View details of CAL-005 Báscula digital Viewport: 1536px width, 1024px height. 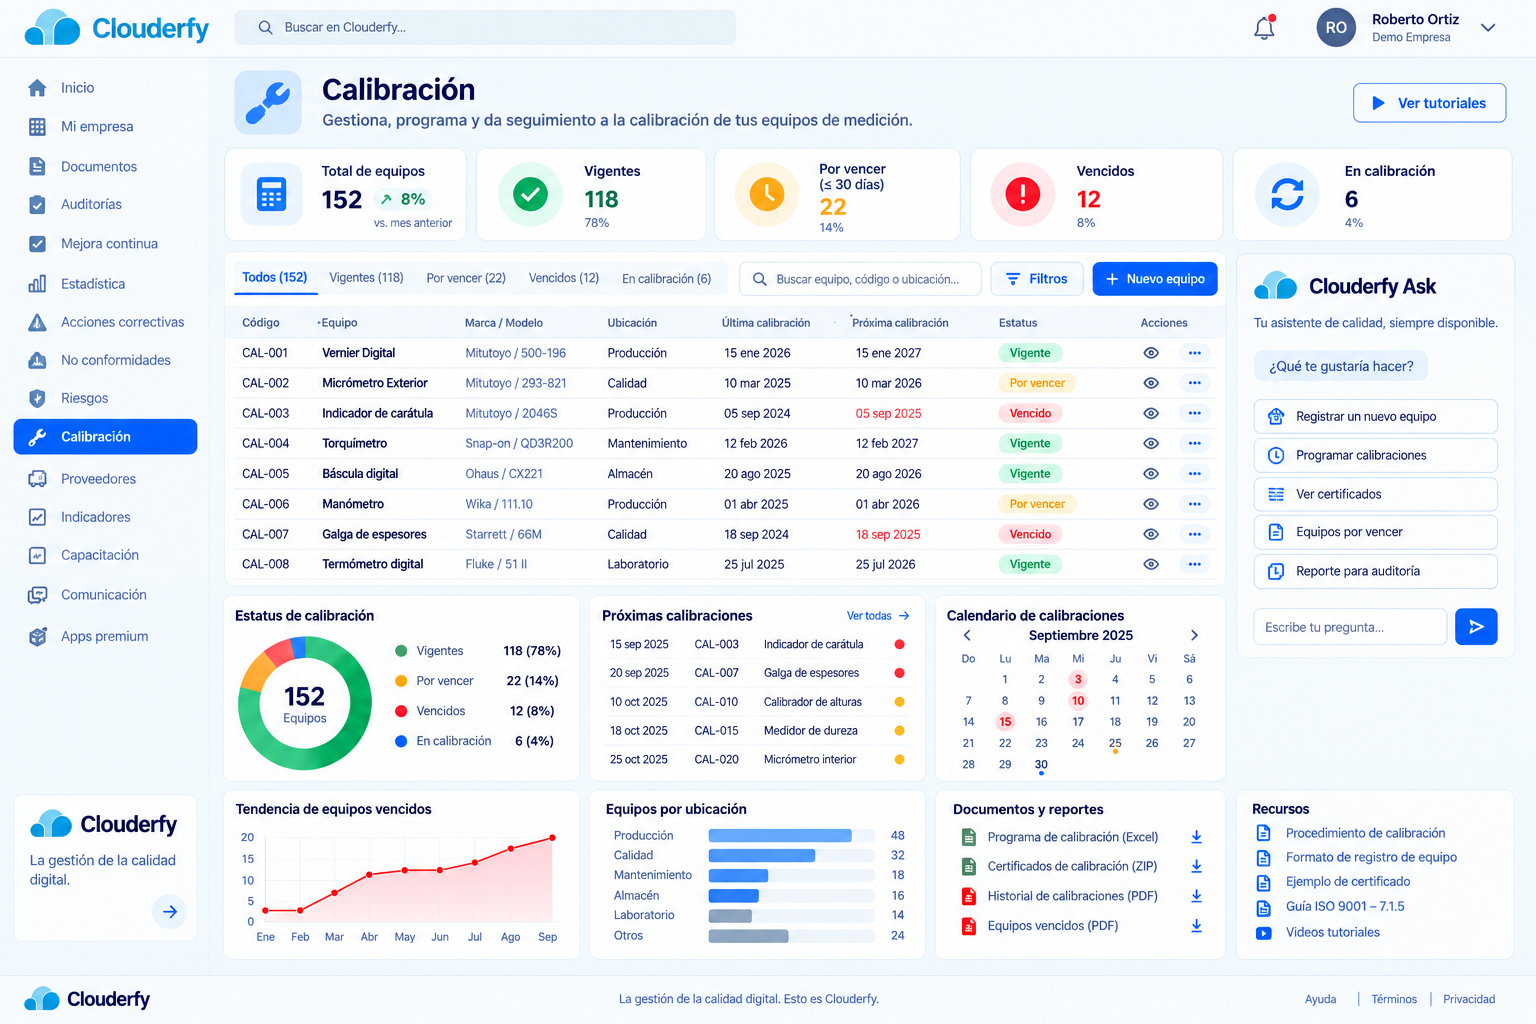tap(1151, 474)
